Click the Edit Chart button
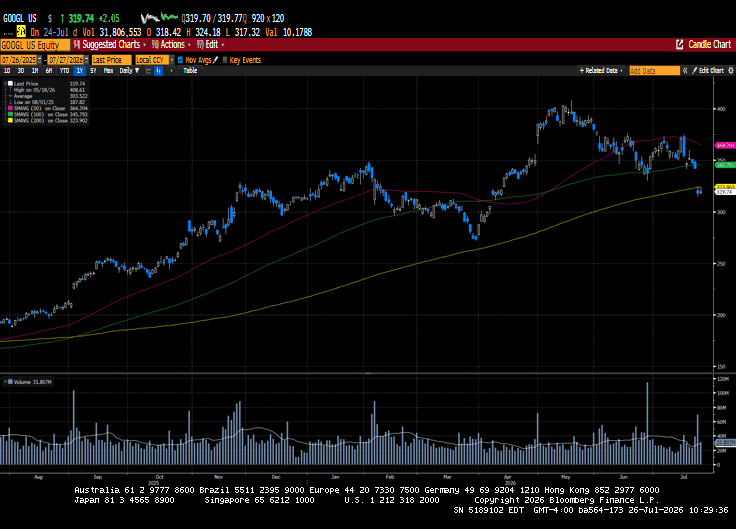Screen dimensions: 736x529 click(708, 71)
